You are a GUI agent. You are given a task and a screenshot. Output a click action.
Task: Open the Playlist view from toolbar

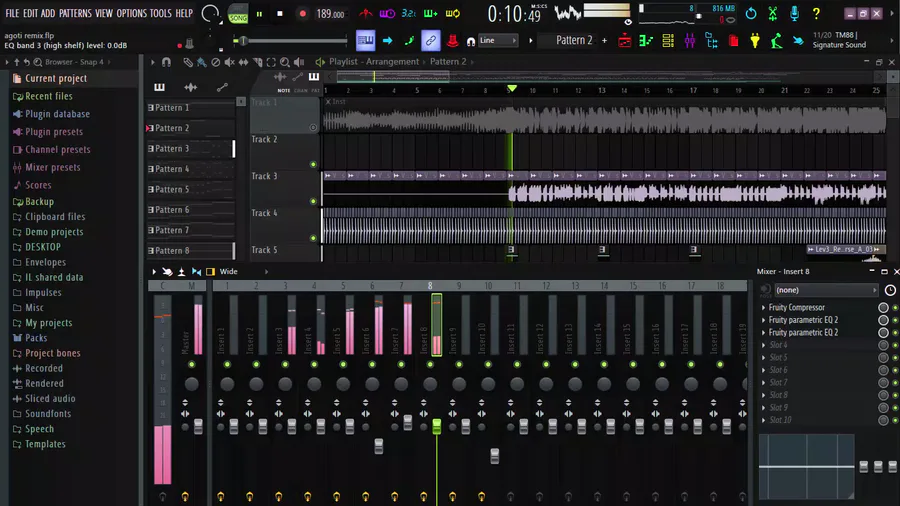click(x=624, y=41)
